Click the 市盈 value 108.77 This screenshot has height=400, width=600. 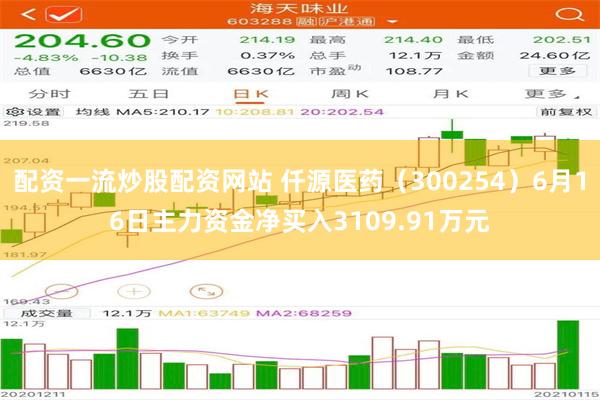pos(414,71)
